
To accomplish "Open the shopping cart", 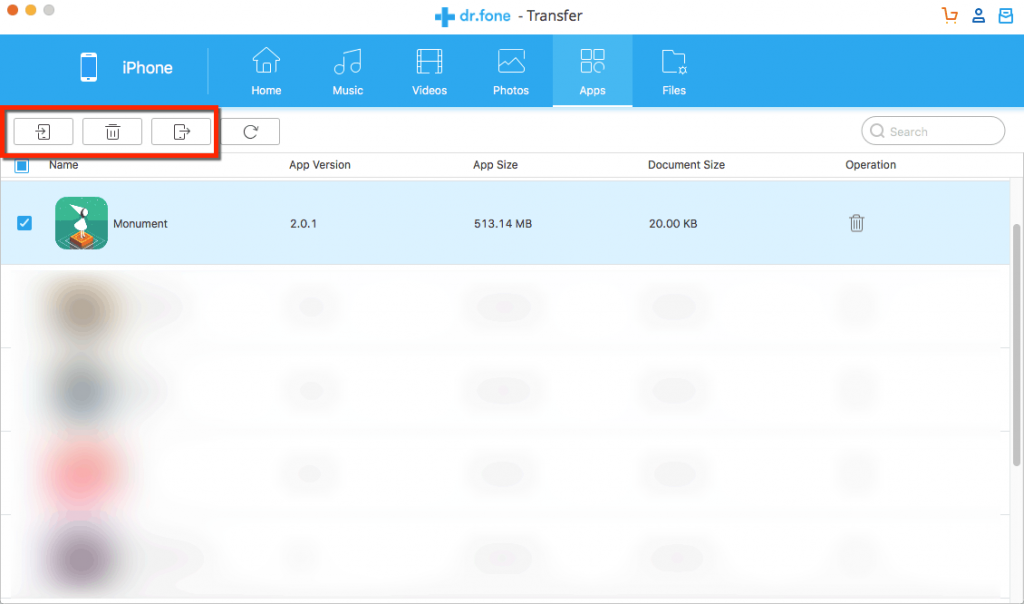I will pyautogui.click(x=948, y=15).
